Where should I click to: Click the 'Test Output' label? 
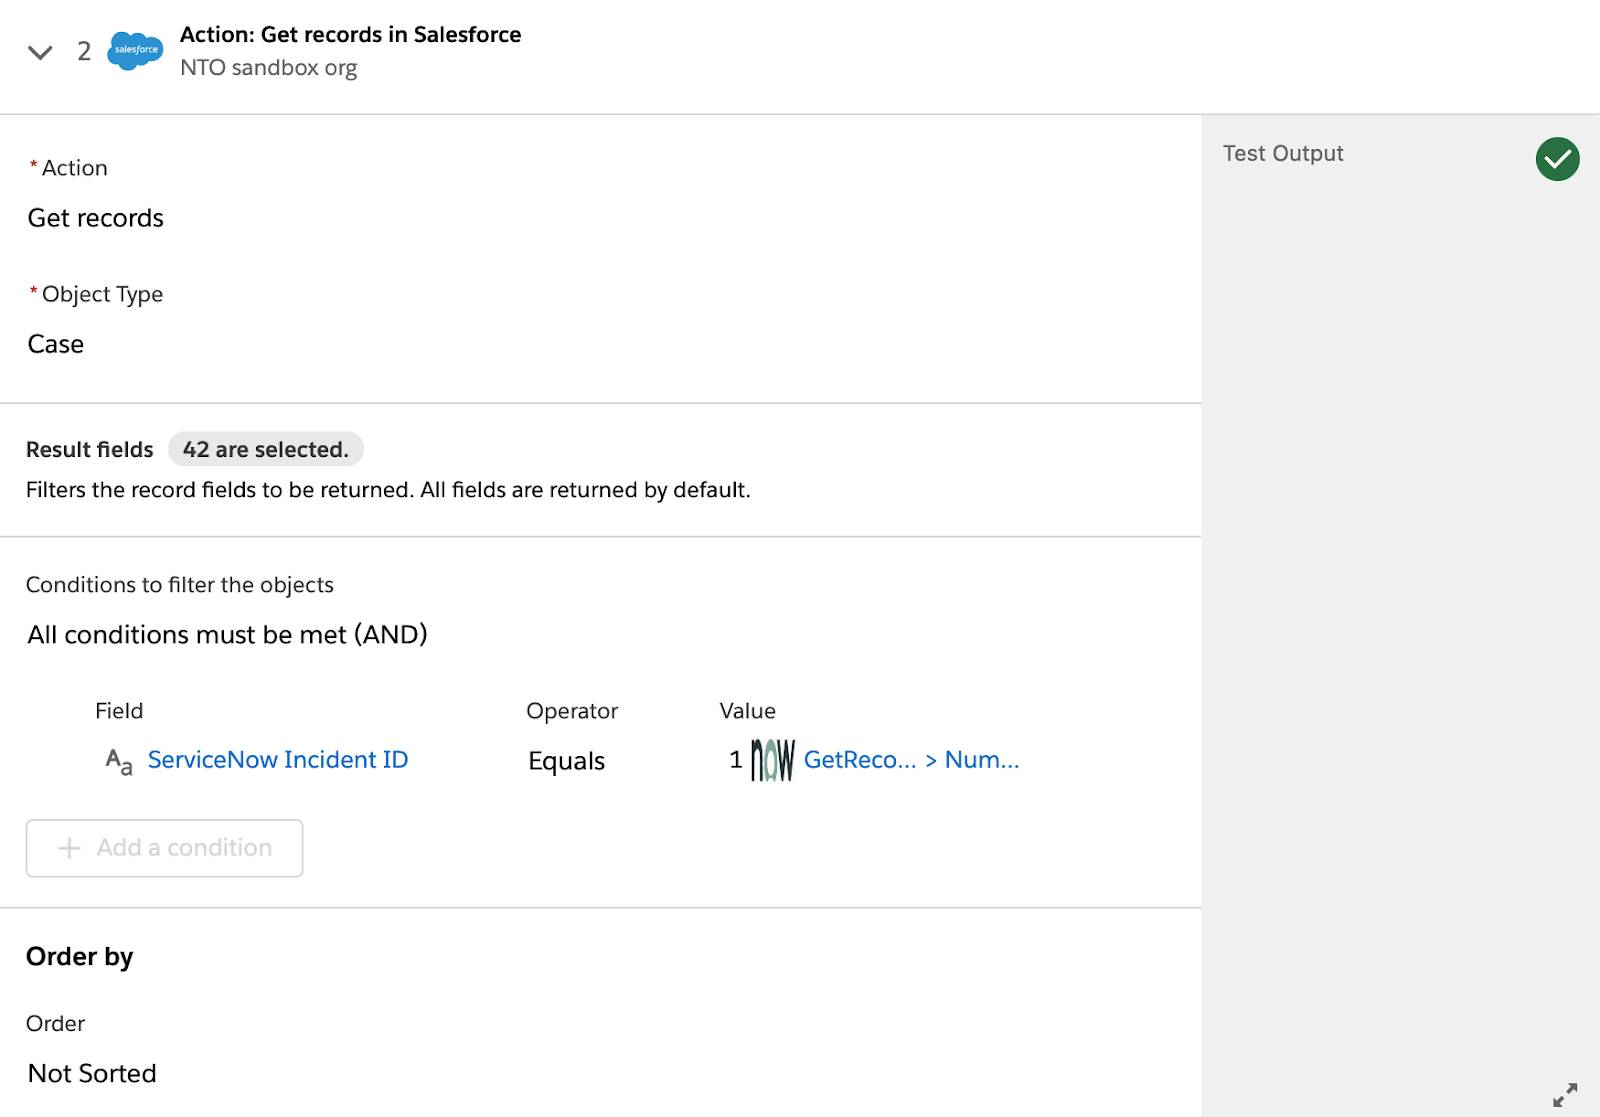(1283, 153)
